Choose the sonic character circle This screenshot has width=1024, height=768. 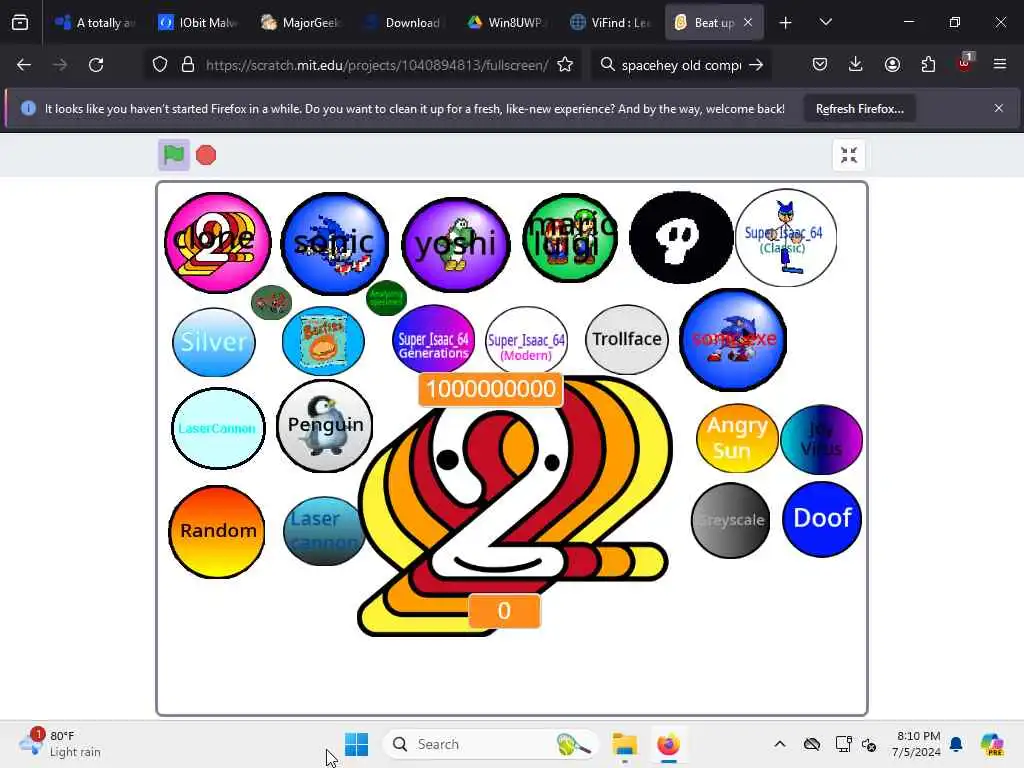334,244
